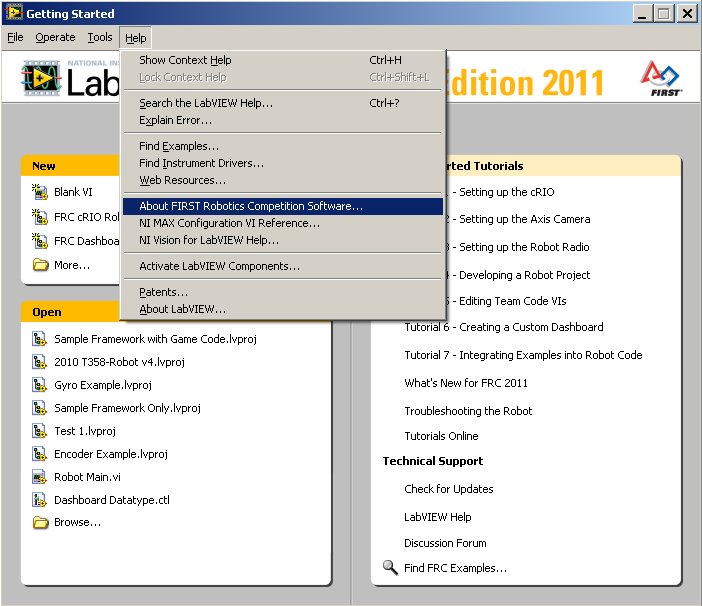This screenshot has height=606, width=702.
Task: Choose Explain Error... from Help menu
Action: click(x=283, y=120)
